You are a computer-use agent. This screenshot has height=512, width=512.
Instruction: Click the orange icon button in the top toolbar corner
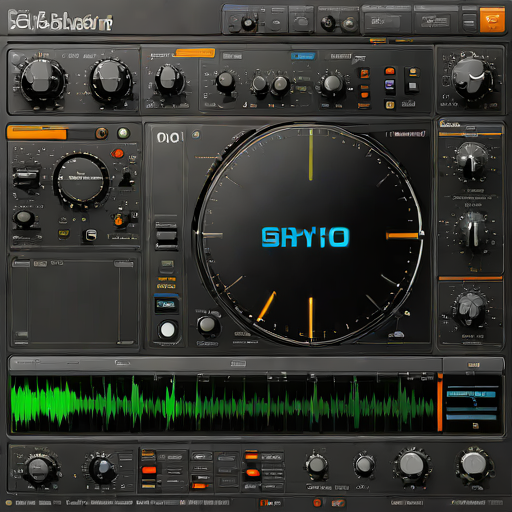pos(492,20)
